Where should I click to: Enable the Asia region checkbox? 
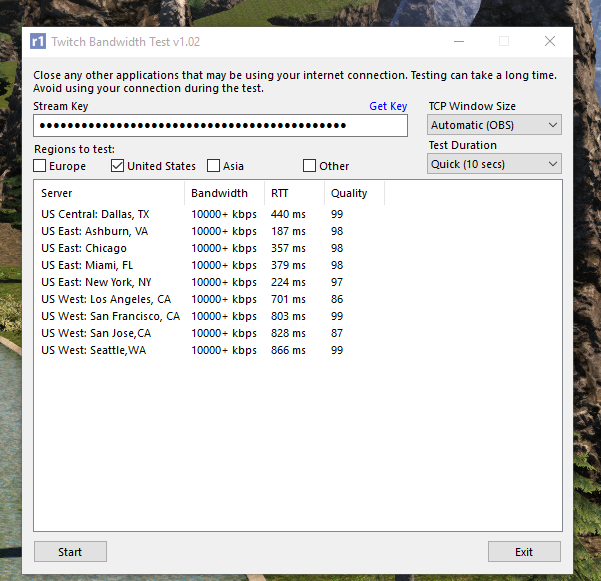click(x=213, y=166)
